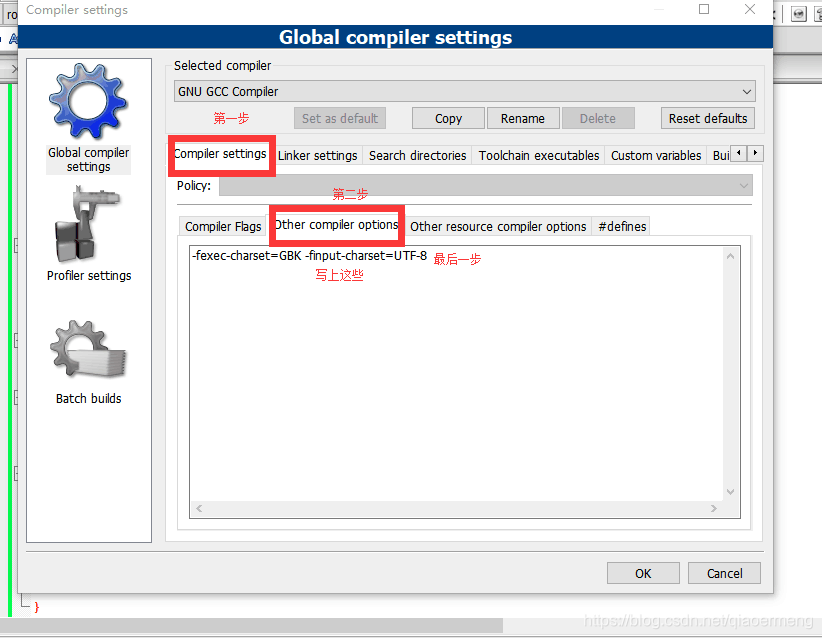Select the Toolchain executables tab
The image size is (822, 639).
coord(539,155)
